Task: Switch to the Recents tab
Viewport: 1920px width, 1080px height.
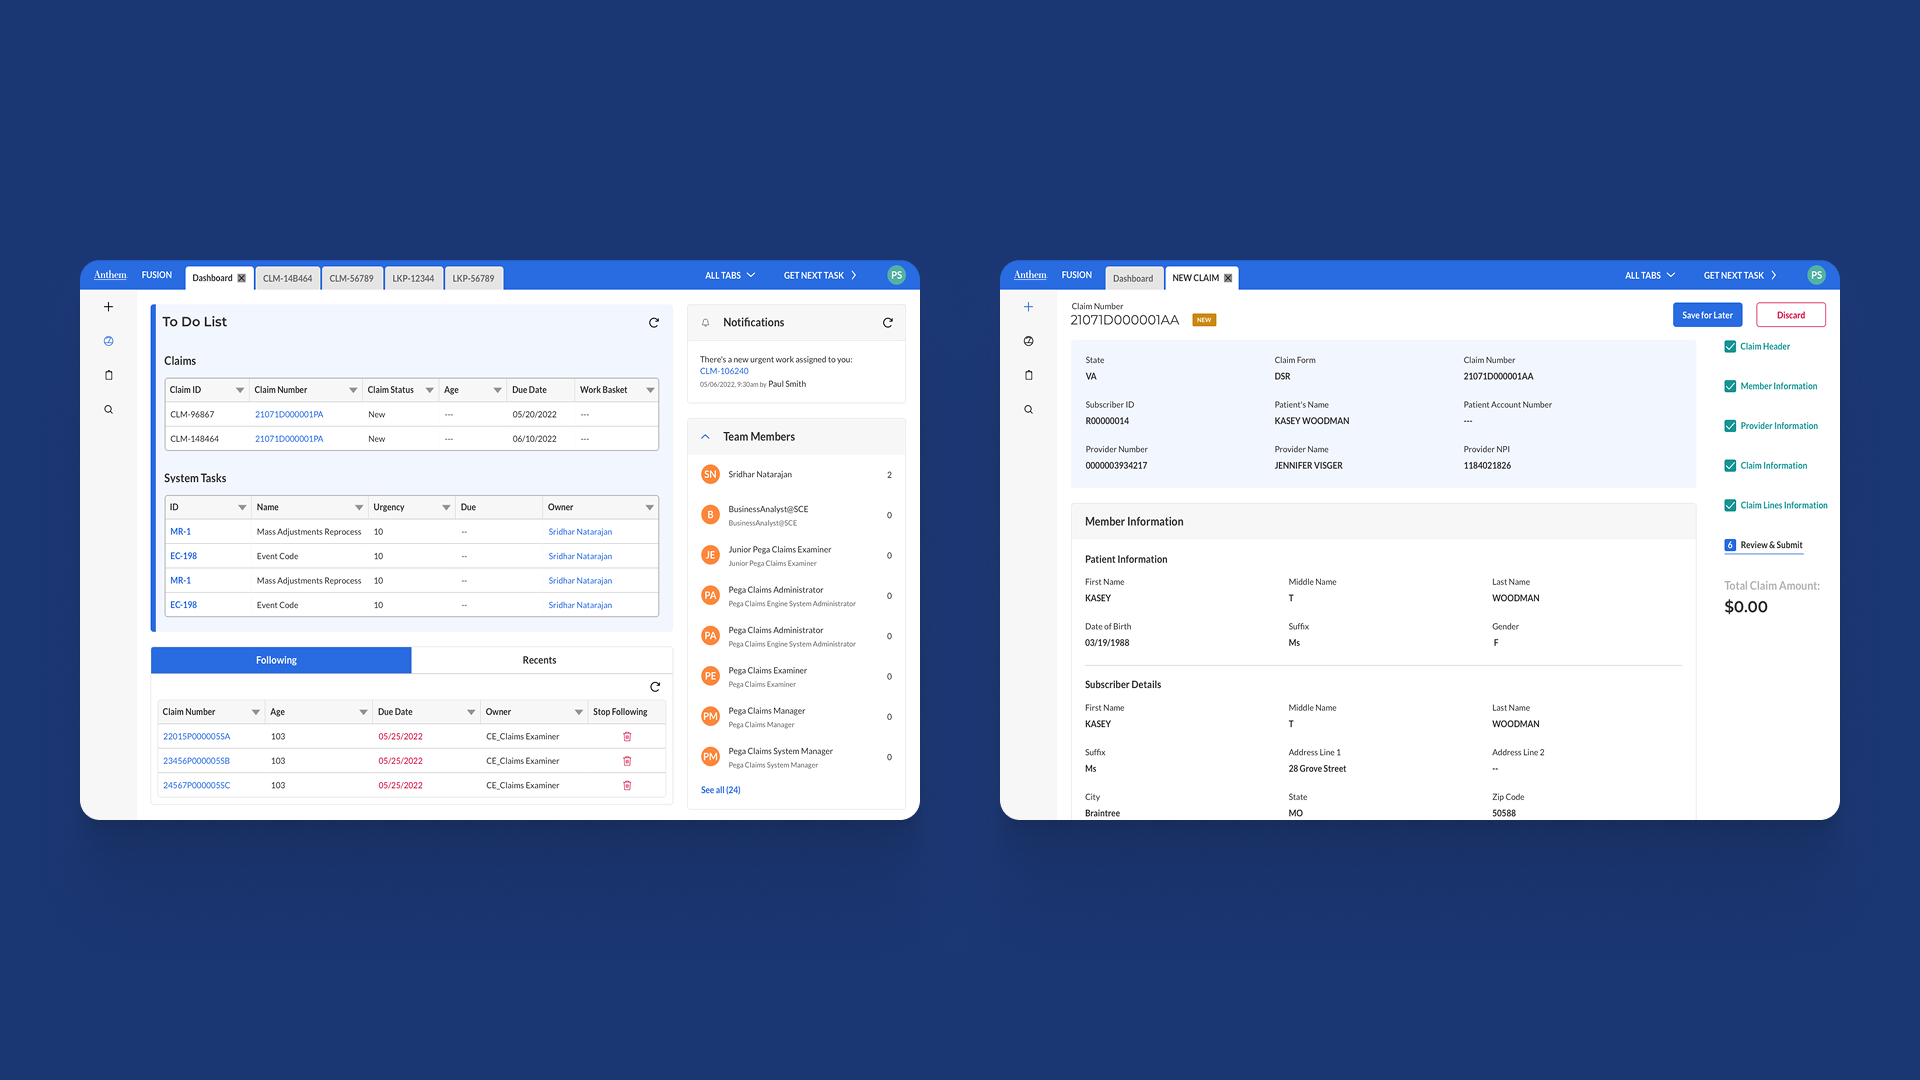Action: point(540,660)
